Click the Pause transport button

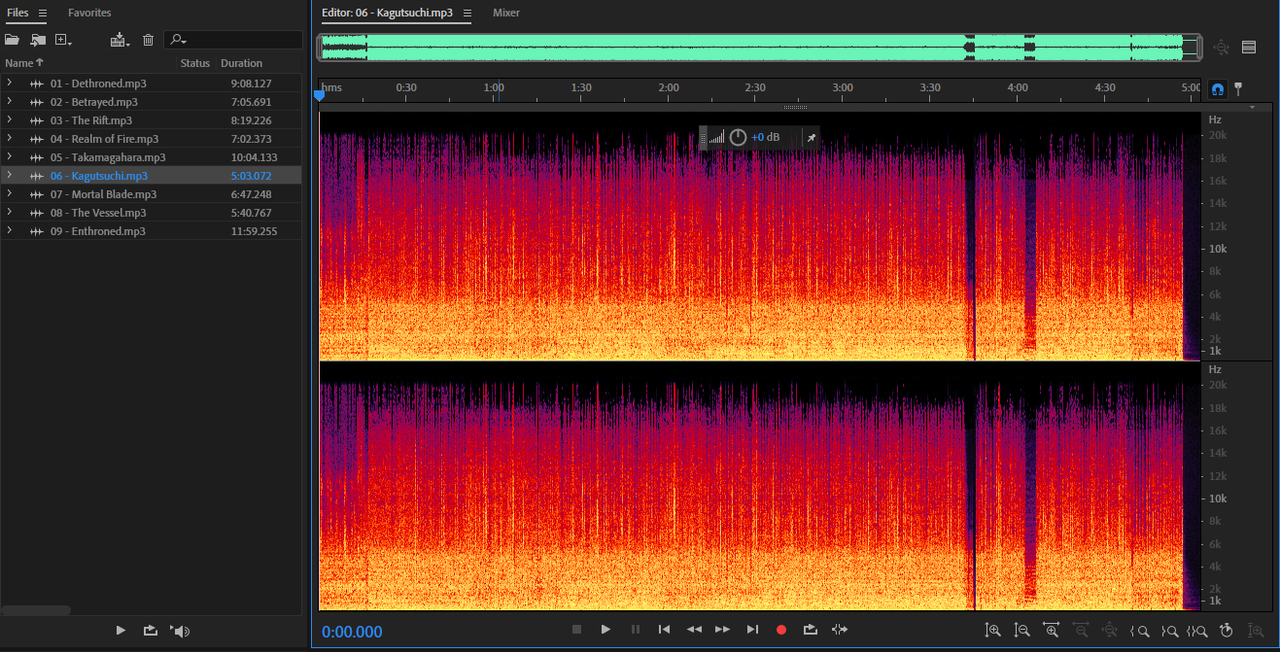coord(635,630)
